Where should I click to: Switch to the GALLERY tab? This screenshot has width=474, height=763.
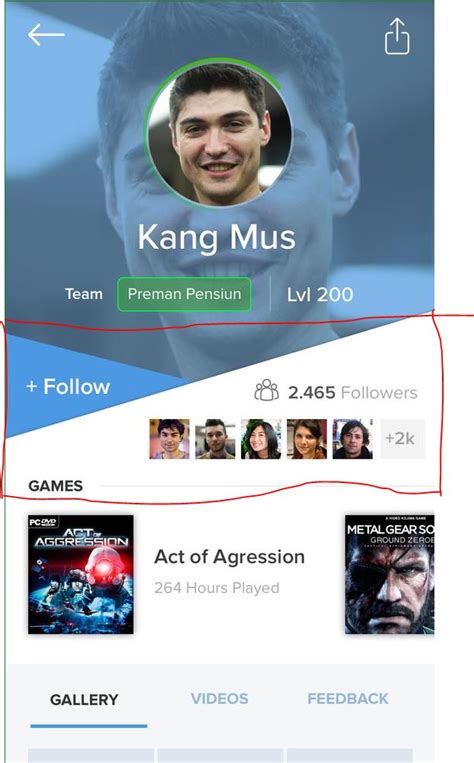point(84,700)
